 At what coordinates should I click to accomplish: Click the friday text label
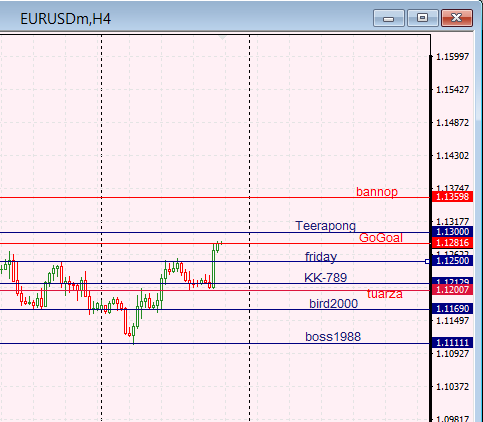[321, 257]
